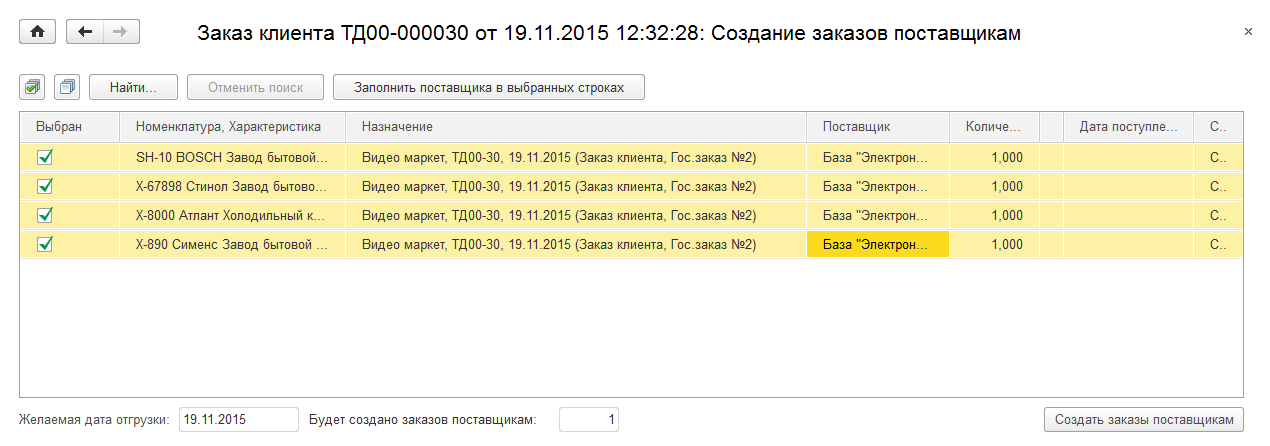
Task: Click the Дата поступления column header
Action: pyautogui.click(x=1128, y=127)
